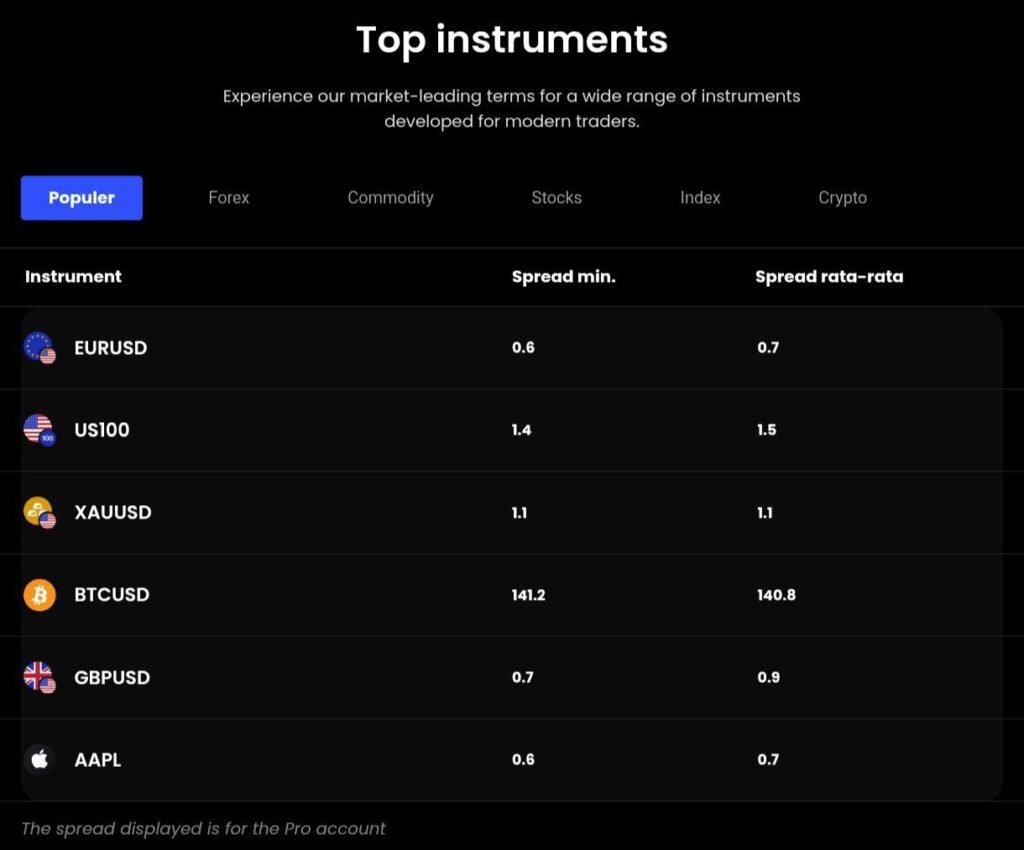Click the XAUUSD gold coins icon
Image resolution: width=1024 pixels, height=850 pixels.
(40, 512)
